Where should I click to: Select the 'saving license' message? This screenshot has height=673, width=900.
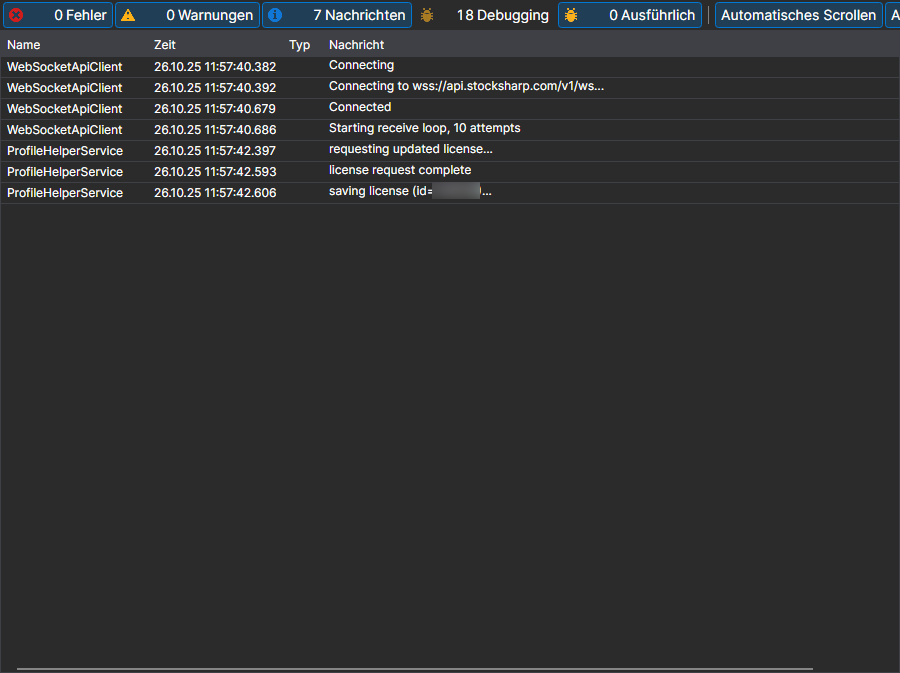pos(410,192)
